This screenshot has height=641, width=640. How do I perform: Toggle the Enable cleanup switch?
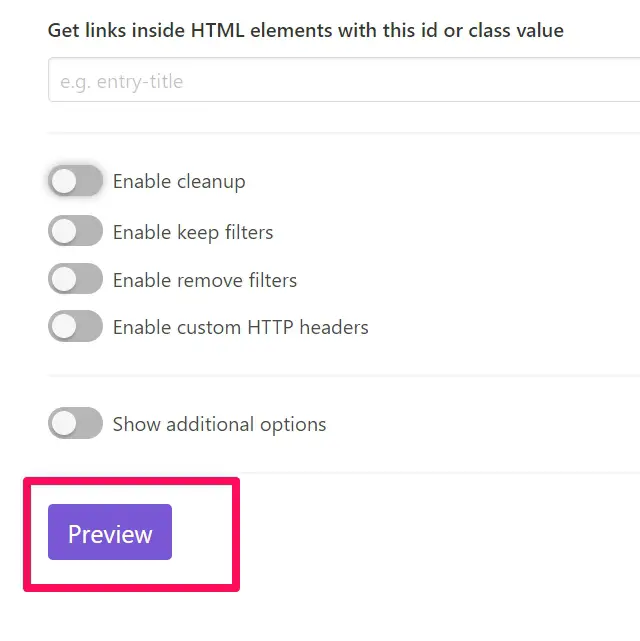tap(76, 181)
